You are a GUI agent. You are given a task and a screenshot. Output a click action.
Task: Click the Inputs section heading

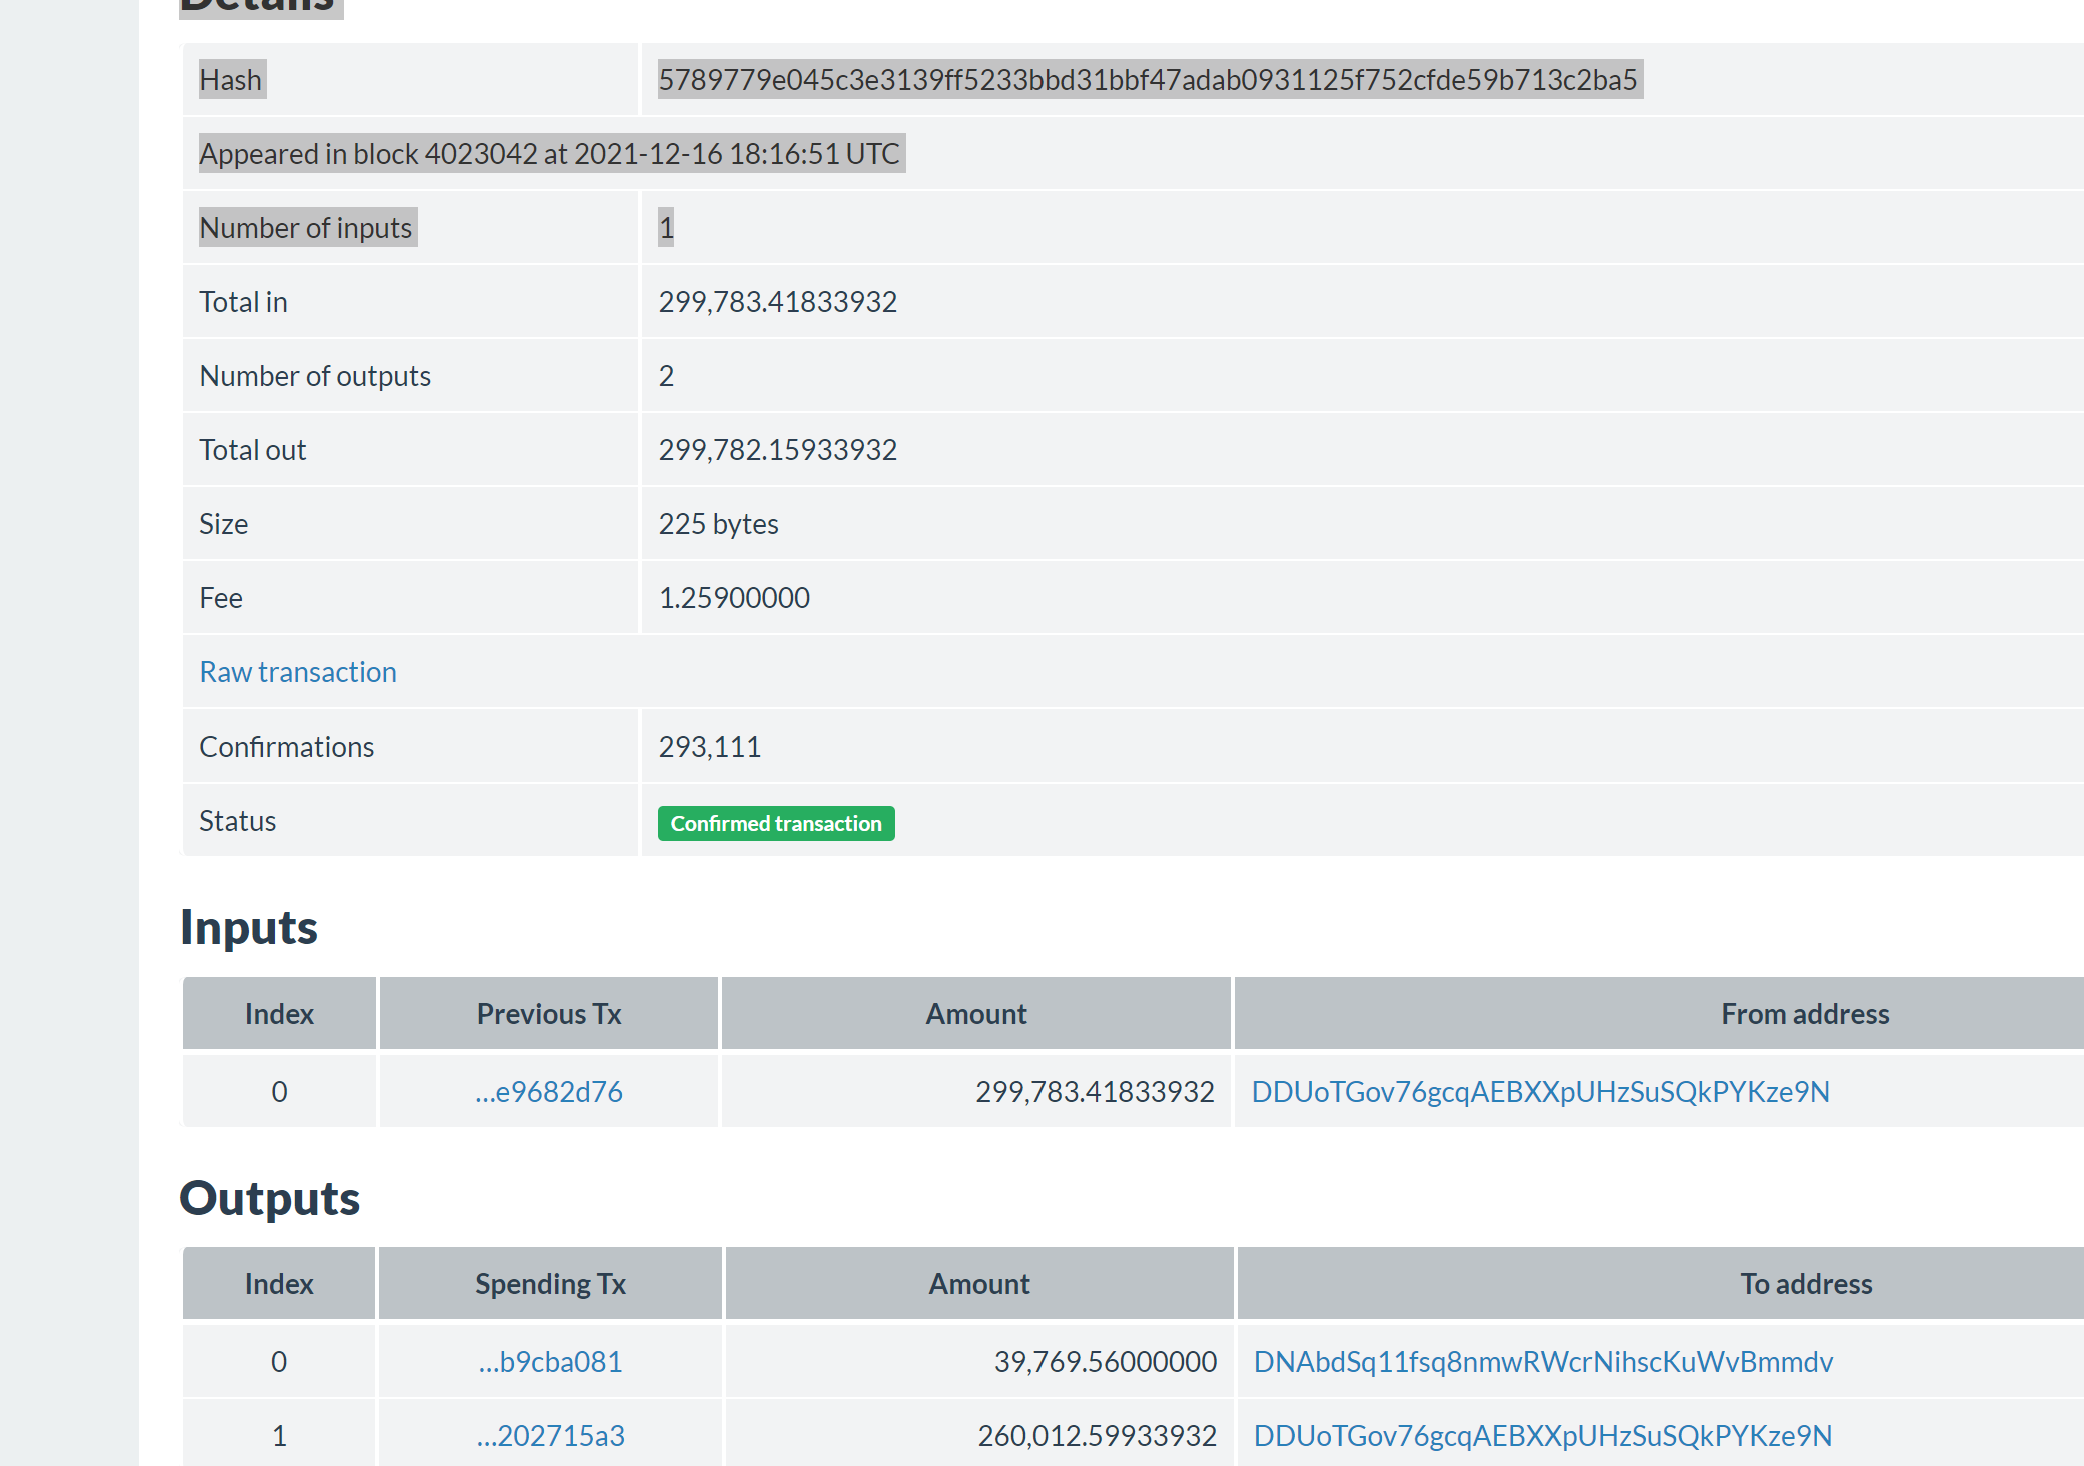tap(249, 926)
